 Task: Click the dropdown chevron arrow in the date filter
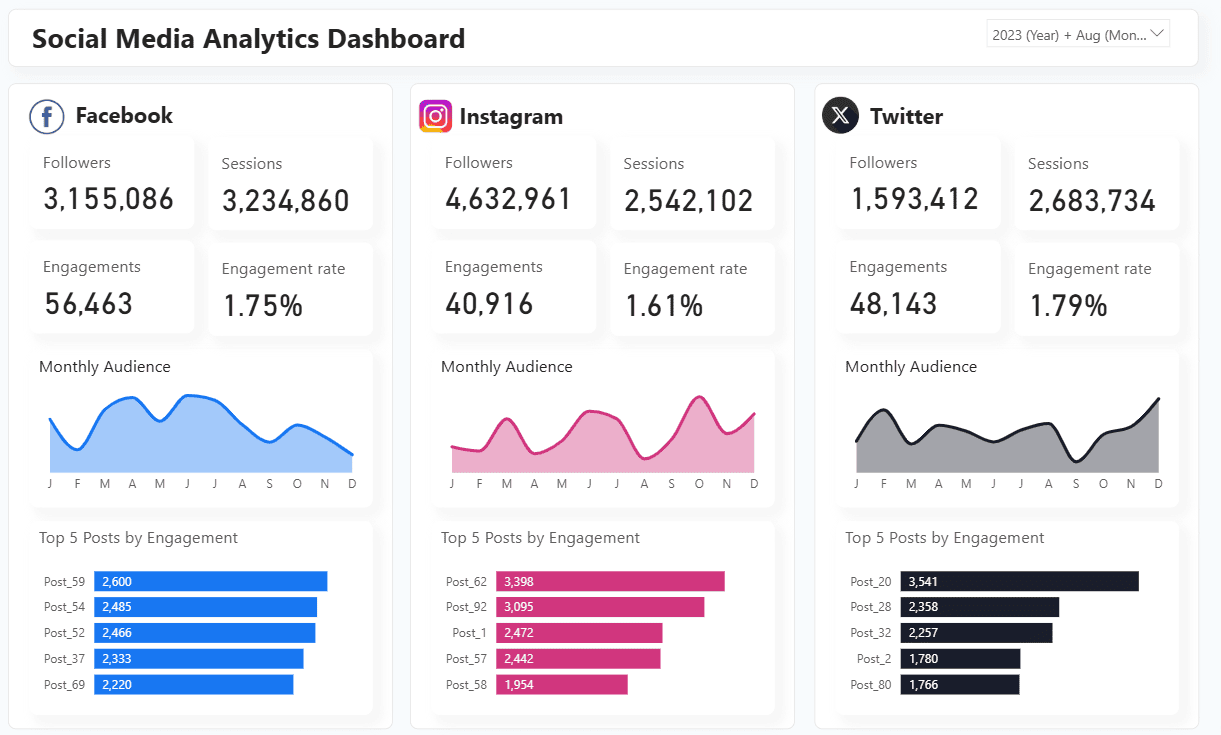[x=1158, y=34]
